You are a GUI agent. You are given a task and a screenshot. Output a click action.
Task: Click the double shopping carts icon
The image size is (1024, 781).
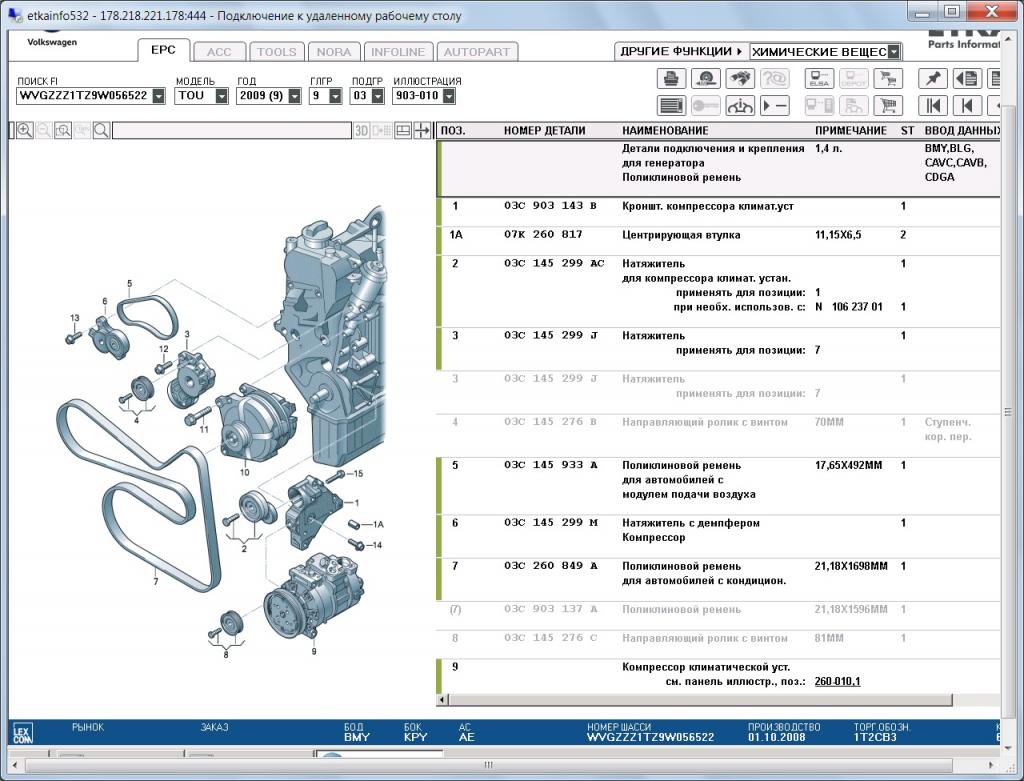point(888,79)
